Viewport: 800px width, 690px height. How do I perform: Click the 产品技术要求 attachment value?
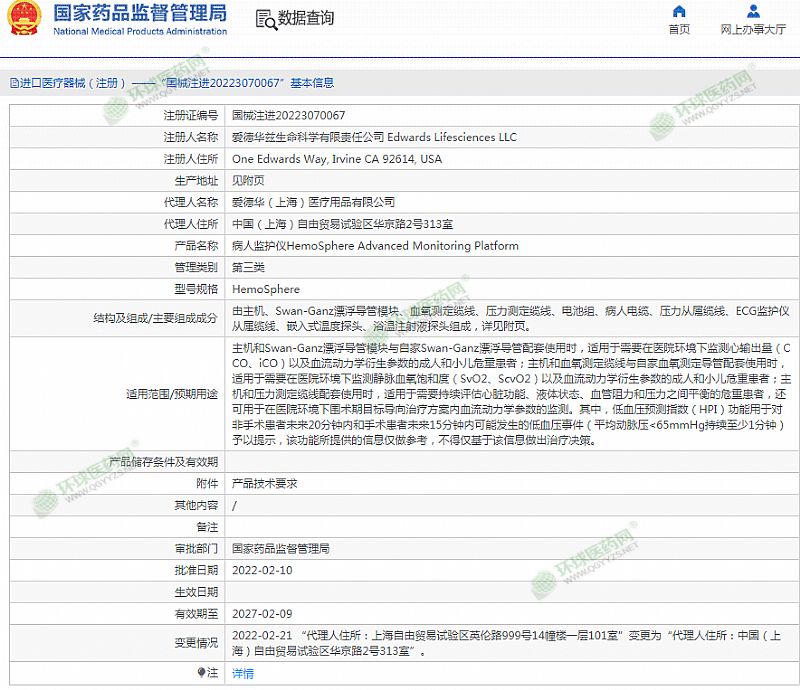(264, 483)
